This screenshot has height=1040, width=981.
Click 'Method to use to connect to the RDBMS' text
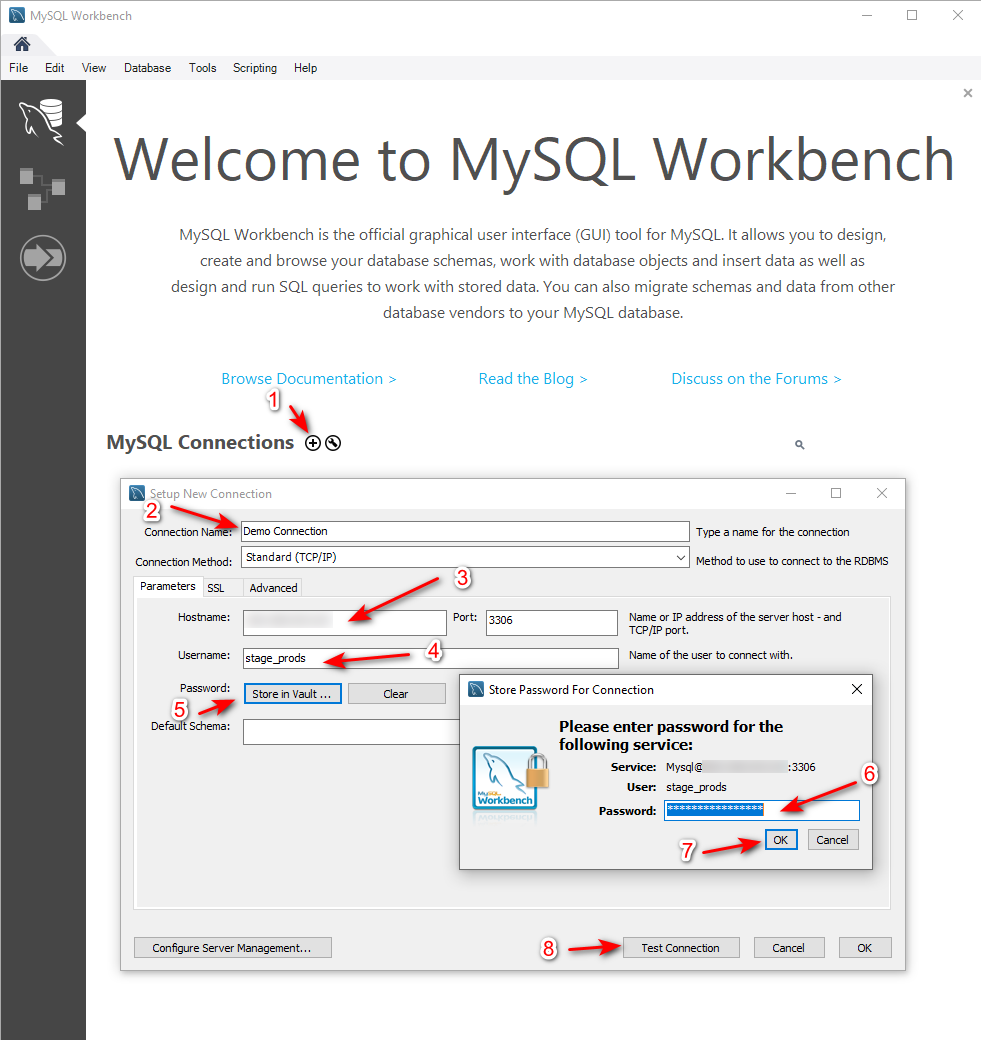point(792,561)
